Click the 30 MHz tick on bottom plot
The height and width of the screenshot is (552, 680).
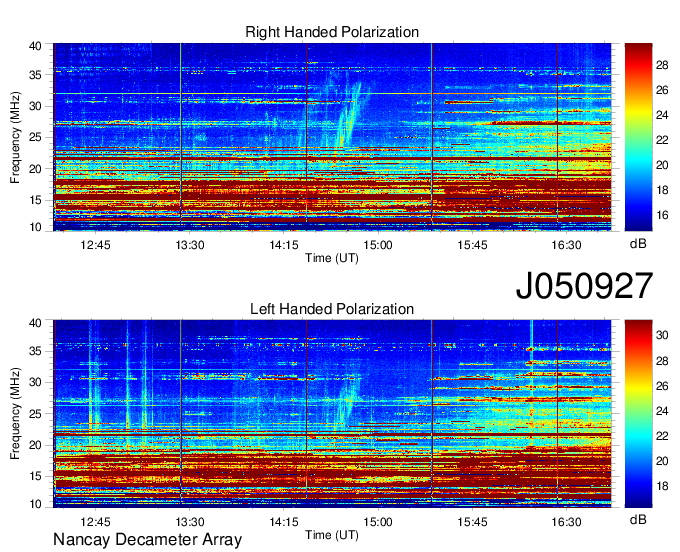click(x=35, y=382)
